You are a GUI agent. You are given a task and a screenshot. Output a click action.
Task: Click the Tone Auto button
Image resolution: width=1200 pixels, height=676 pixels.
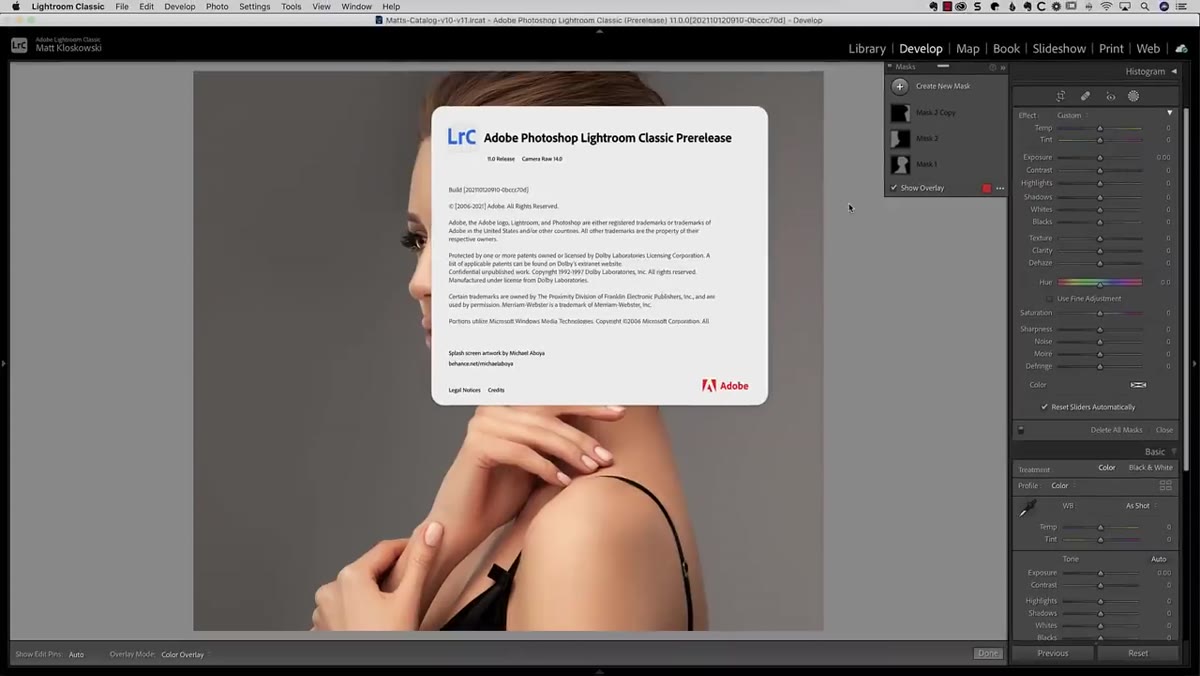1158,559
